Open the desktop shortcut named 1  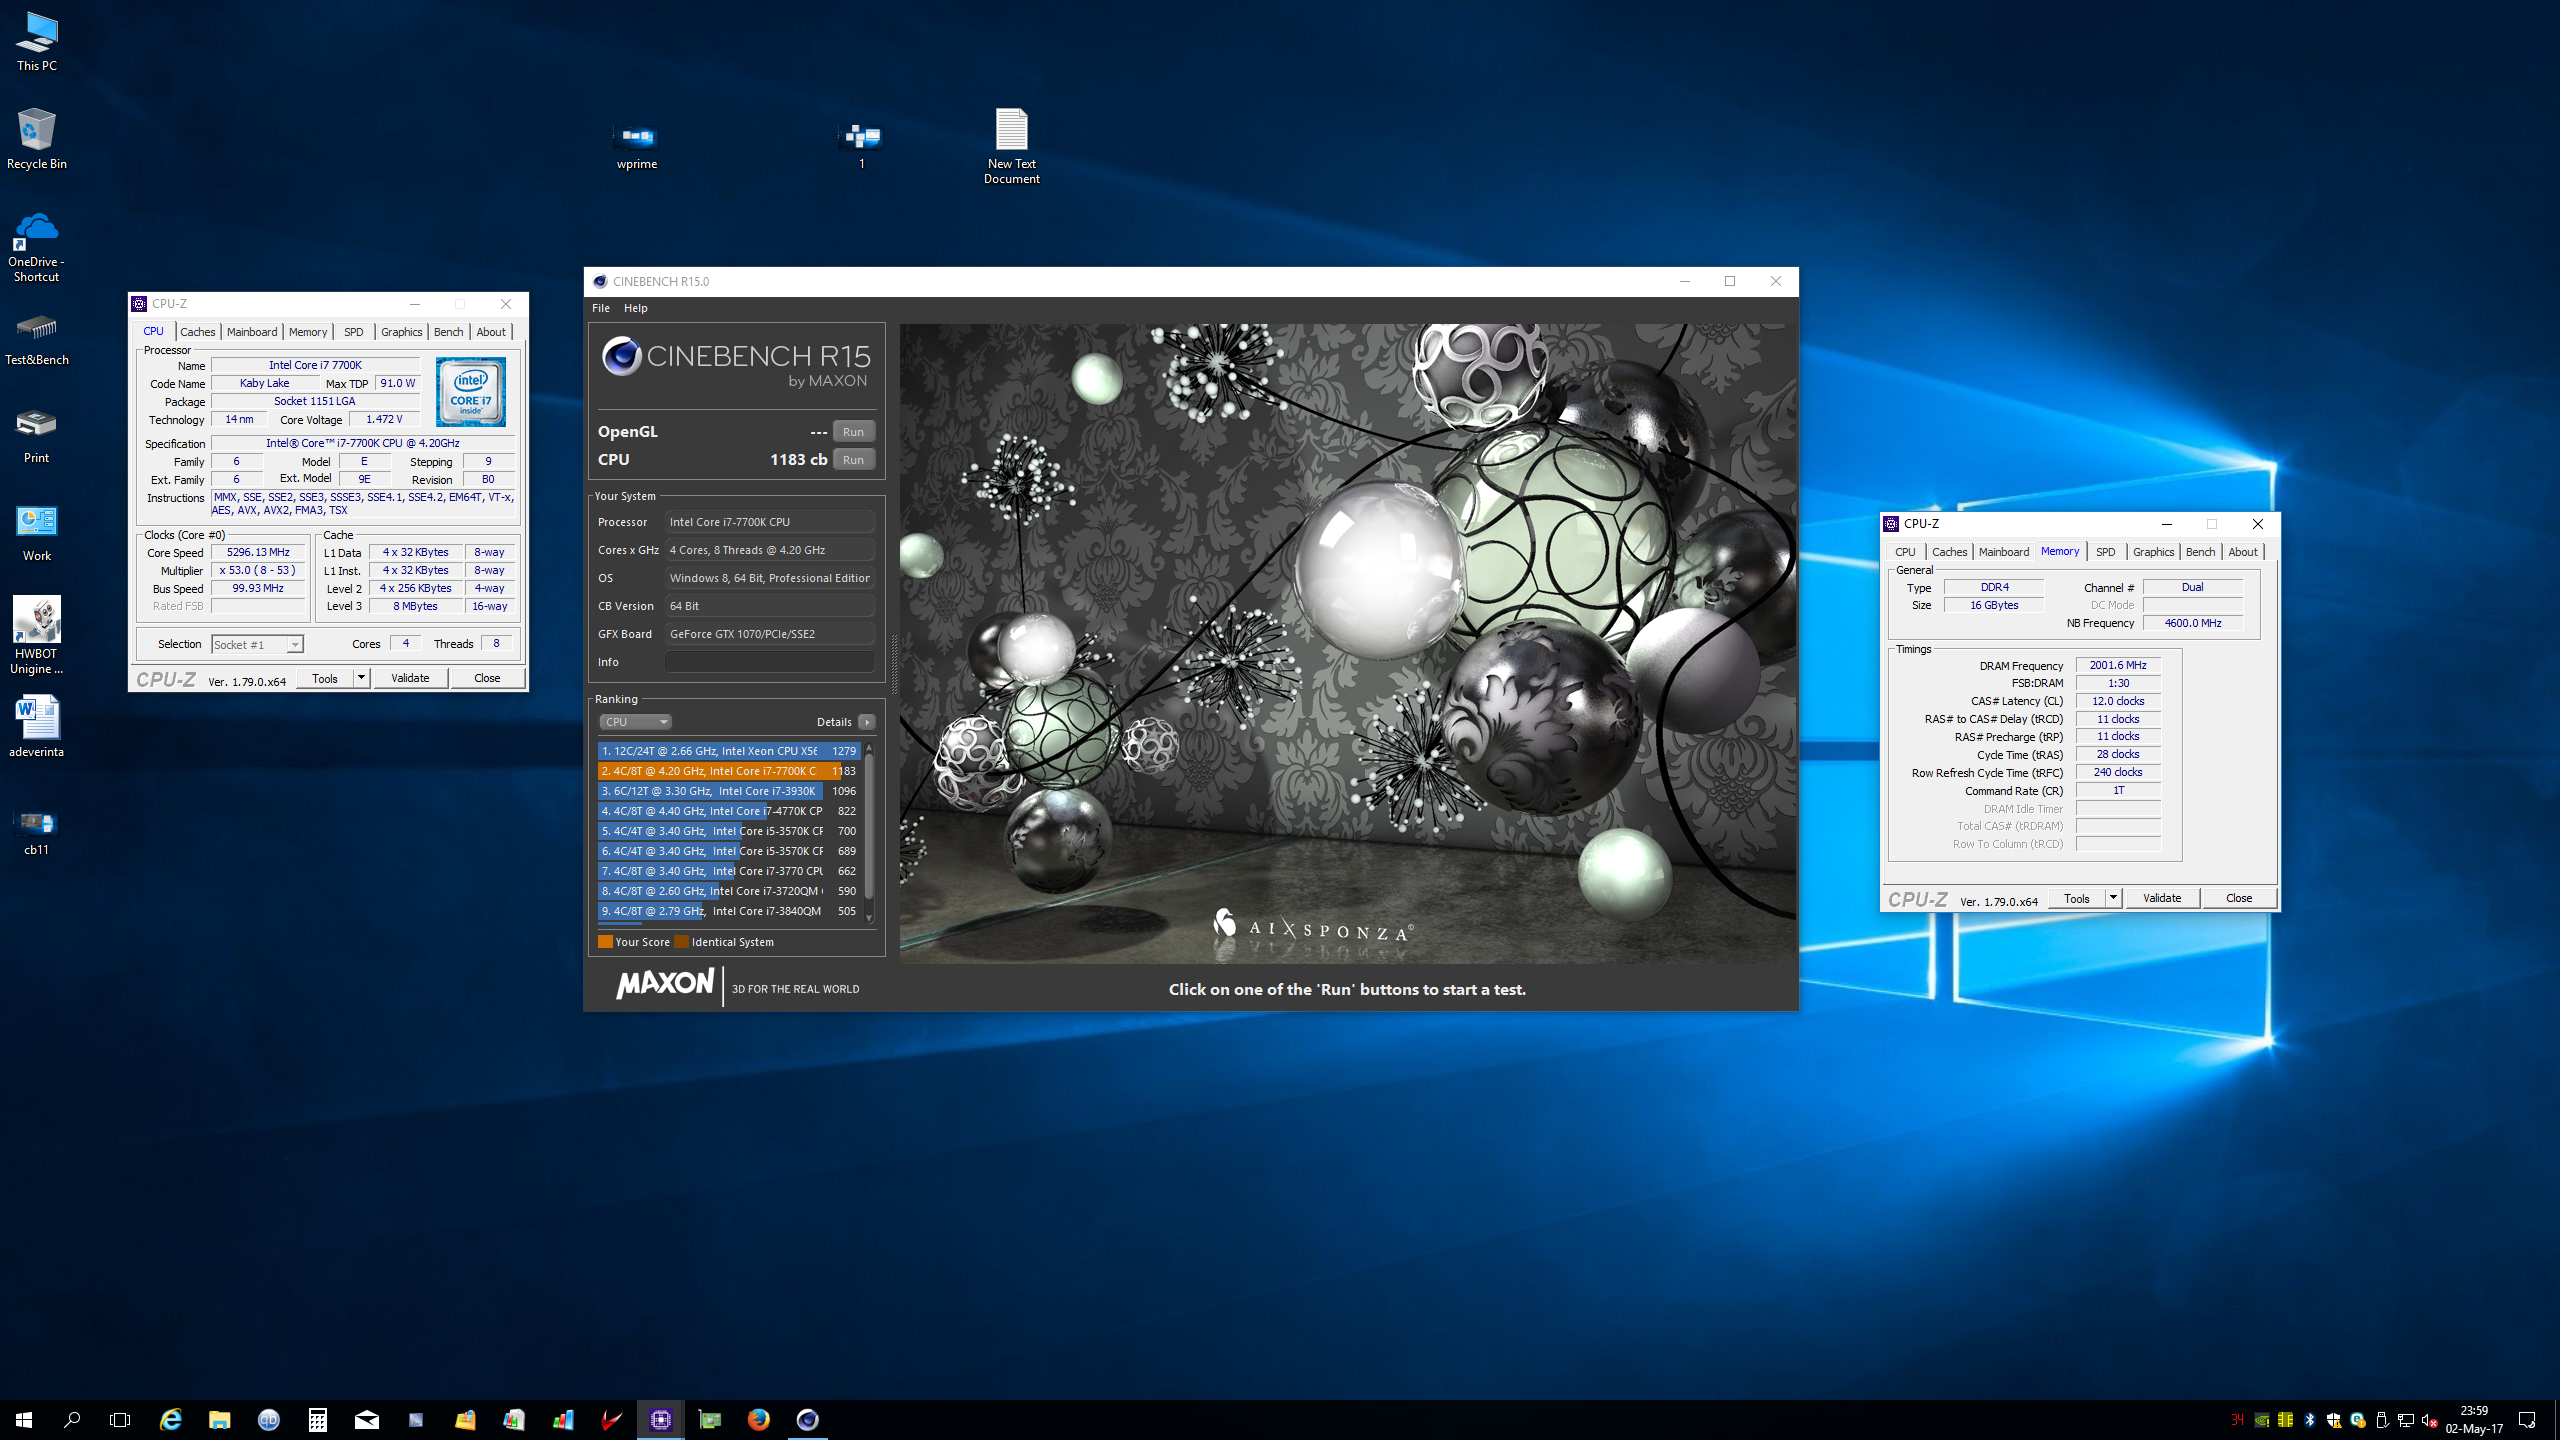coord(861,145)
